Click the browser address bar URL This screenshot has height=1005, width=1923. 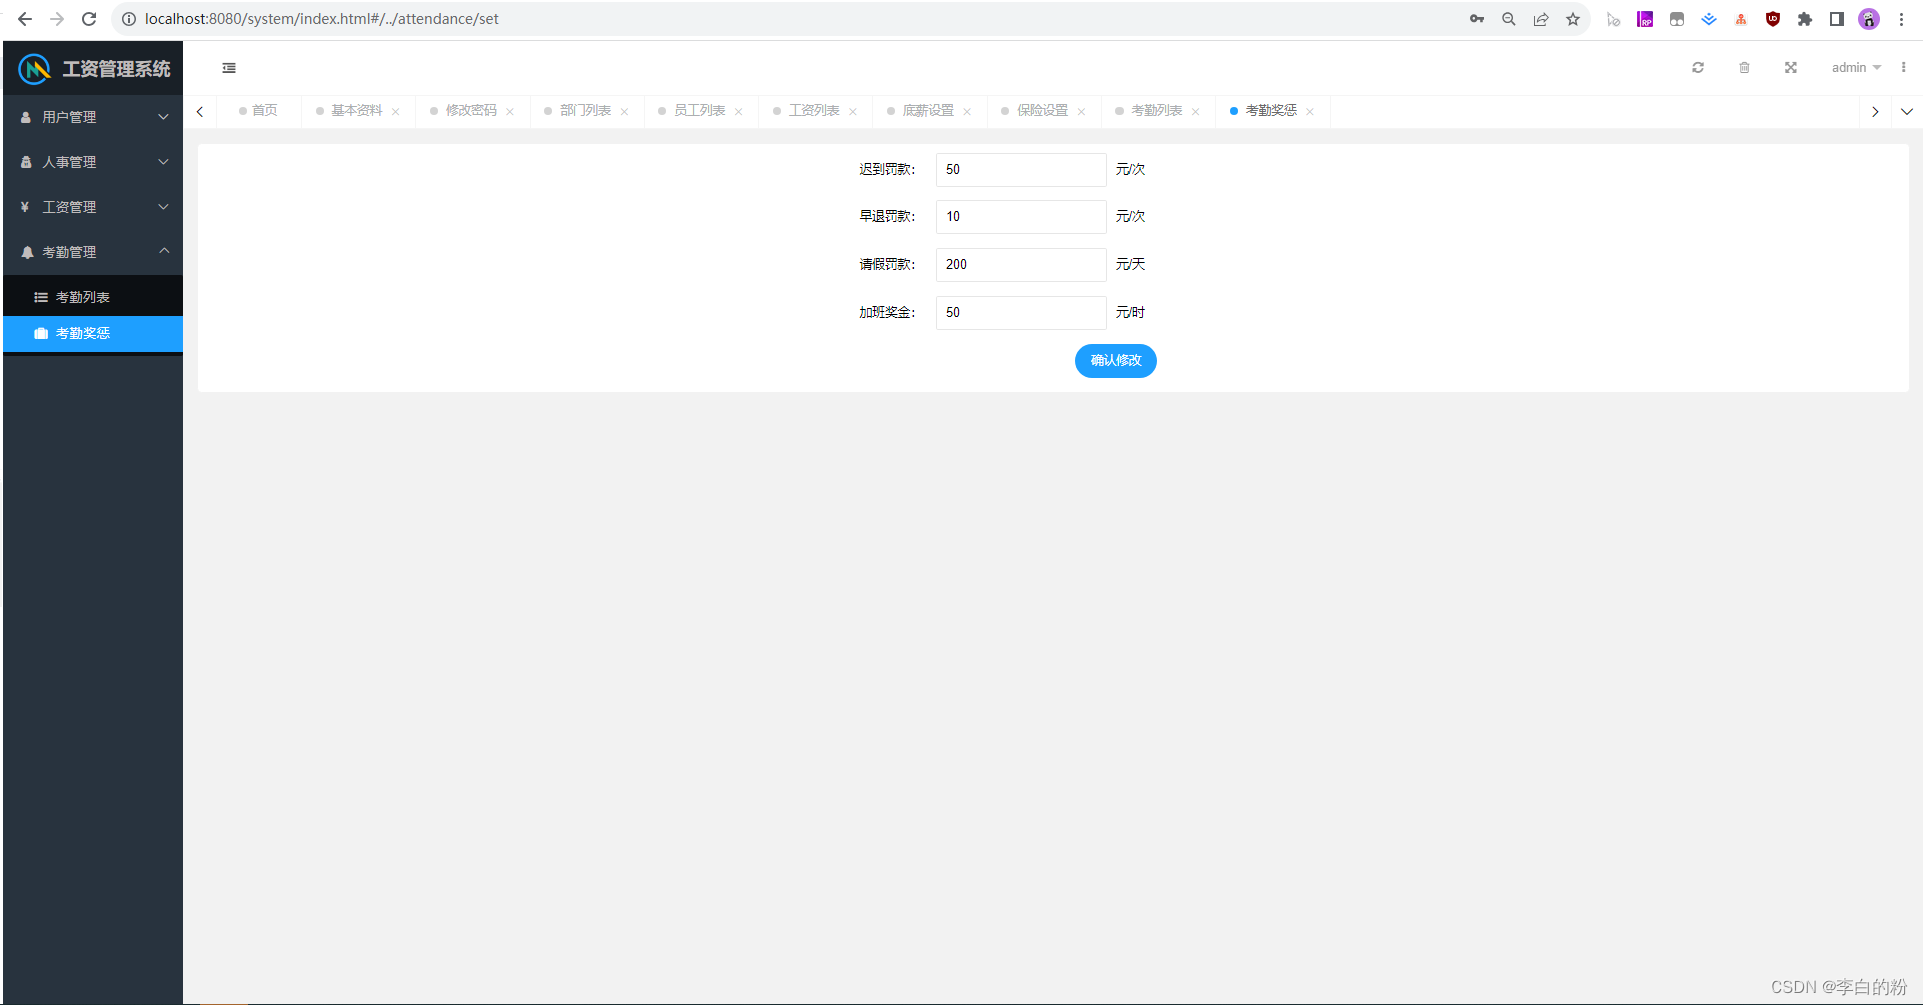coord(322,19)
